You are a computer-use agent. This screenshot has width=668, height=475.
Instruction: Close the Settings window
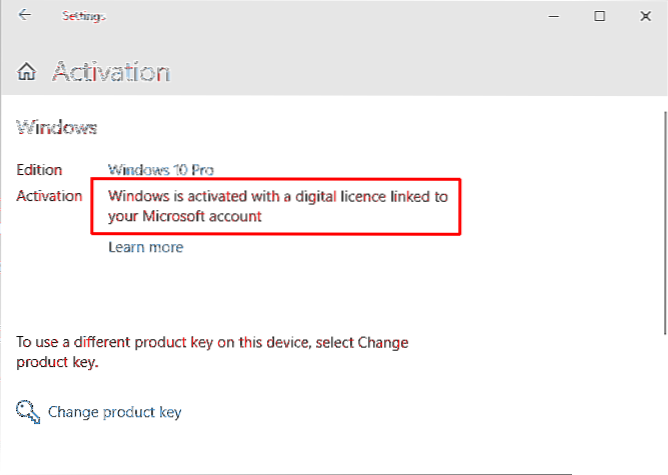point(645,16)
